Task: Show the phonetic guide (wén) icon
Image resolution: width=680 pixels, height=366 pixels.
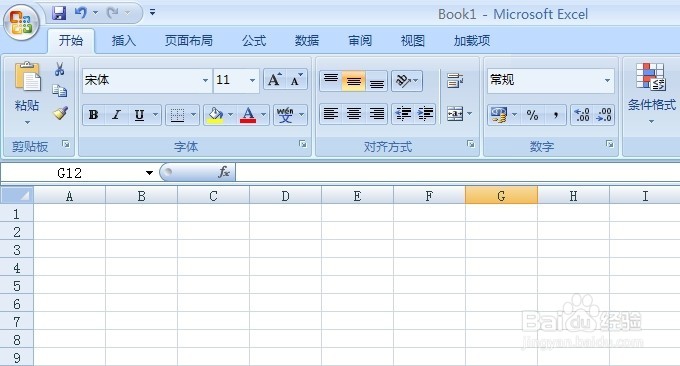Action: click(x=285, y=115)
